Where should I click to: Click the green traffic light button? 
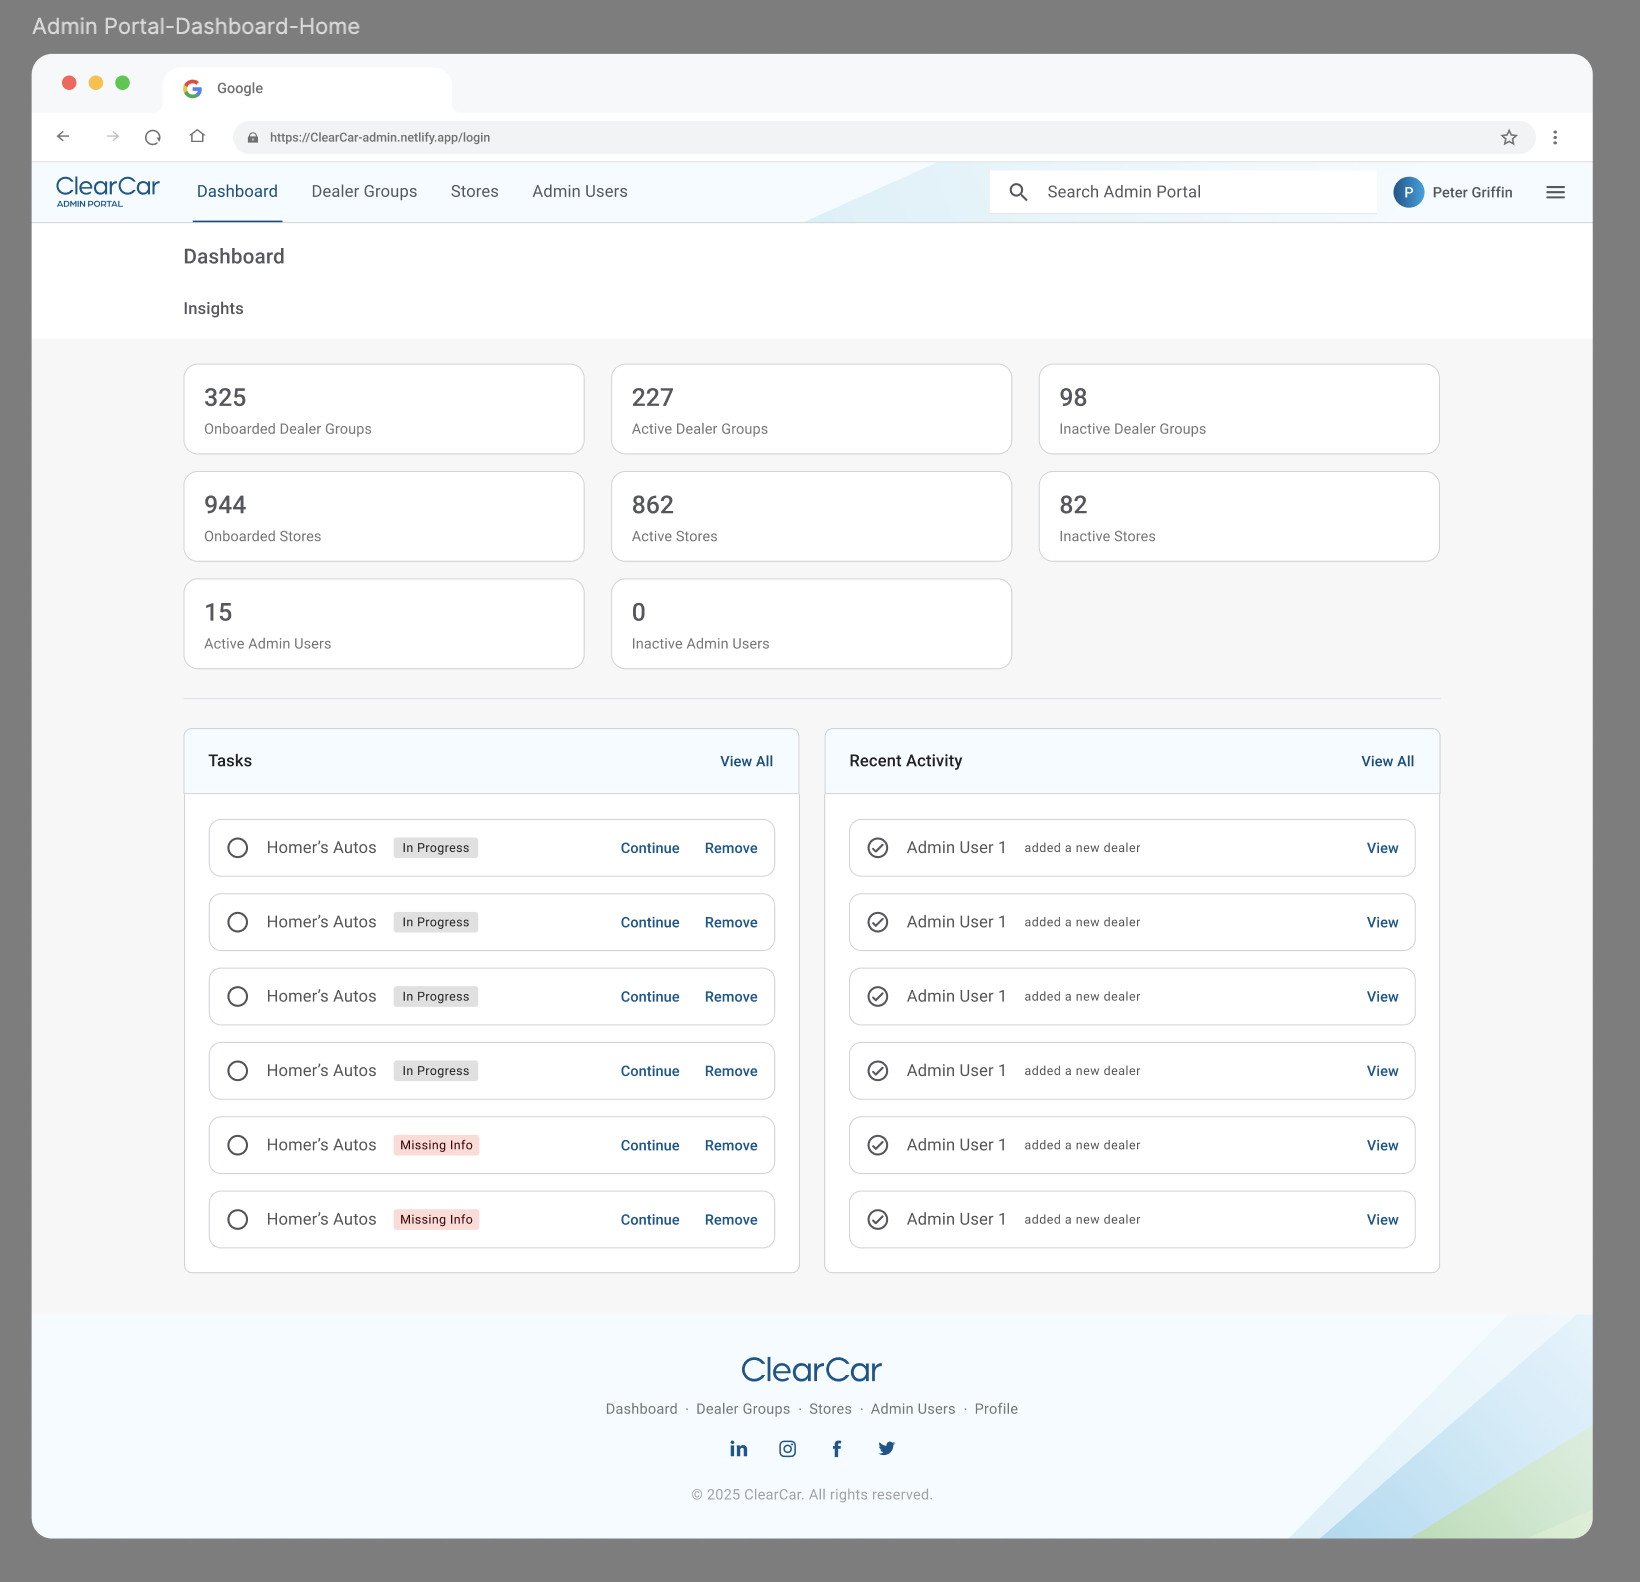pos(122,82)
